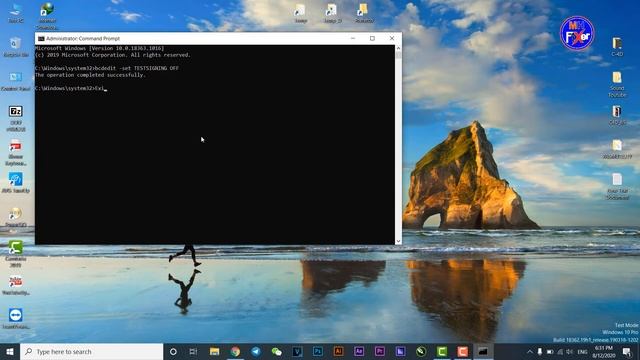
Task: Open the Start menu
Action: (10, 351)
